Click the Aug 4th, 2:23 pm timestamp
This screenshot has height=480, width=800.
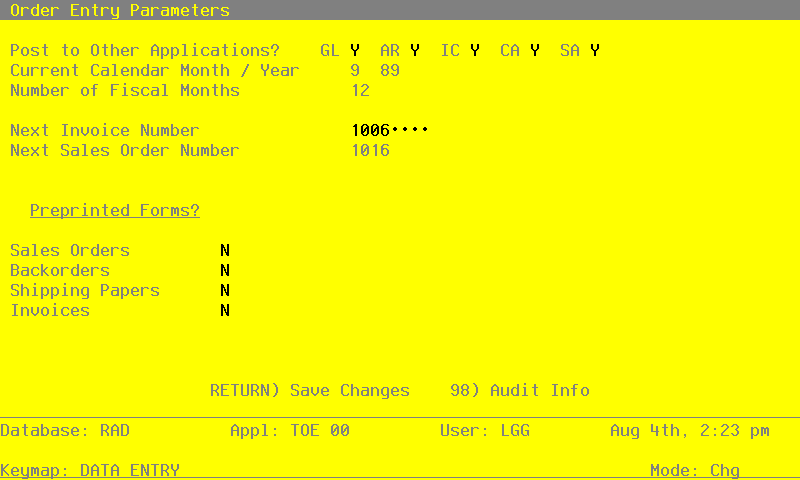(x=690, y=431)
